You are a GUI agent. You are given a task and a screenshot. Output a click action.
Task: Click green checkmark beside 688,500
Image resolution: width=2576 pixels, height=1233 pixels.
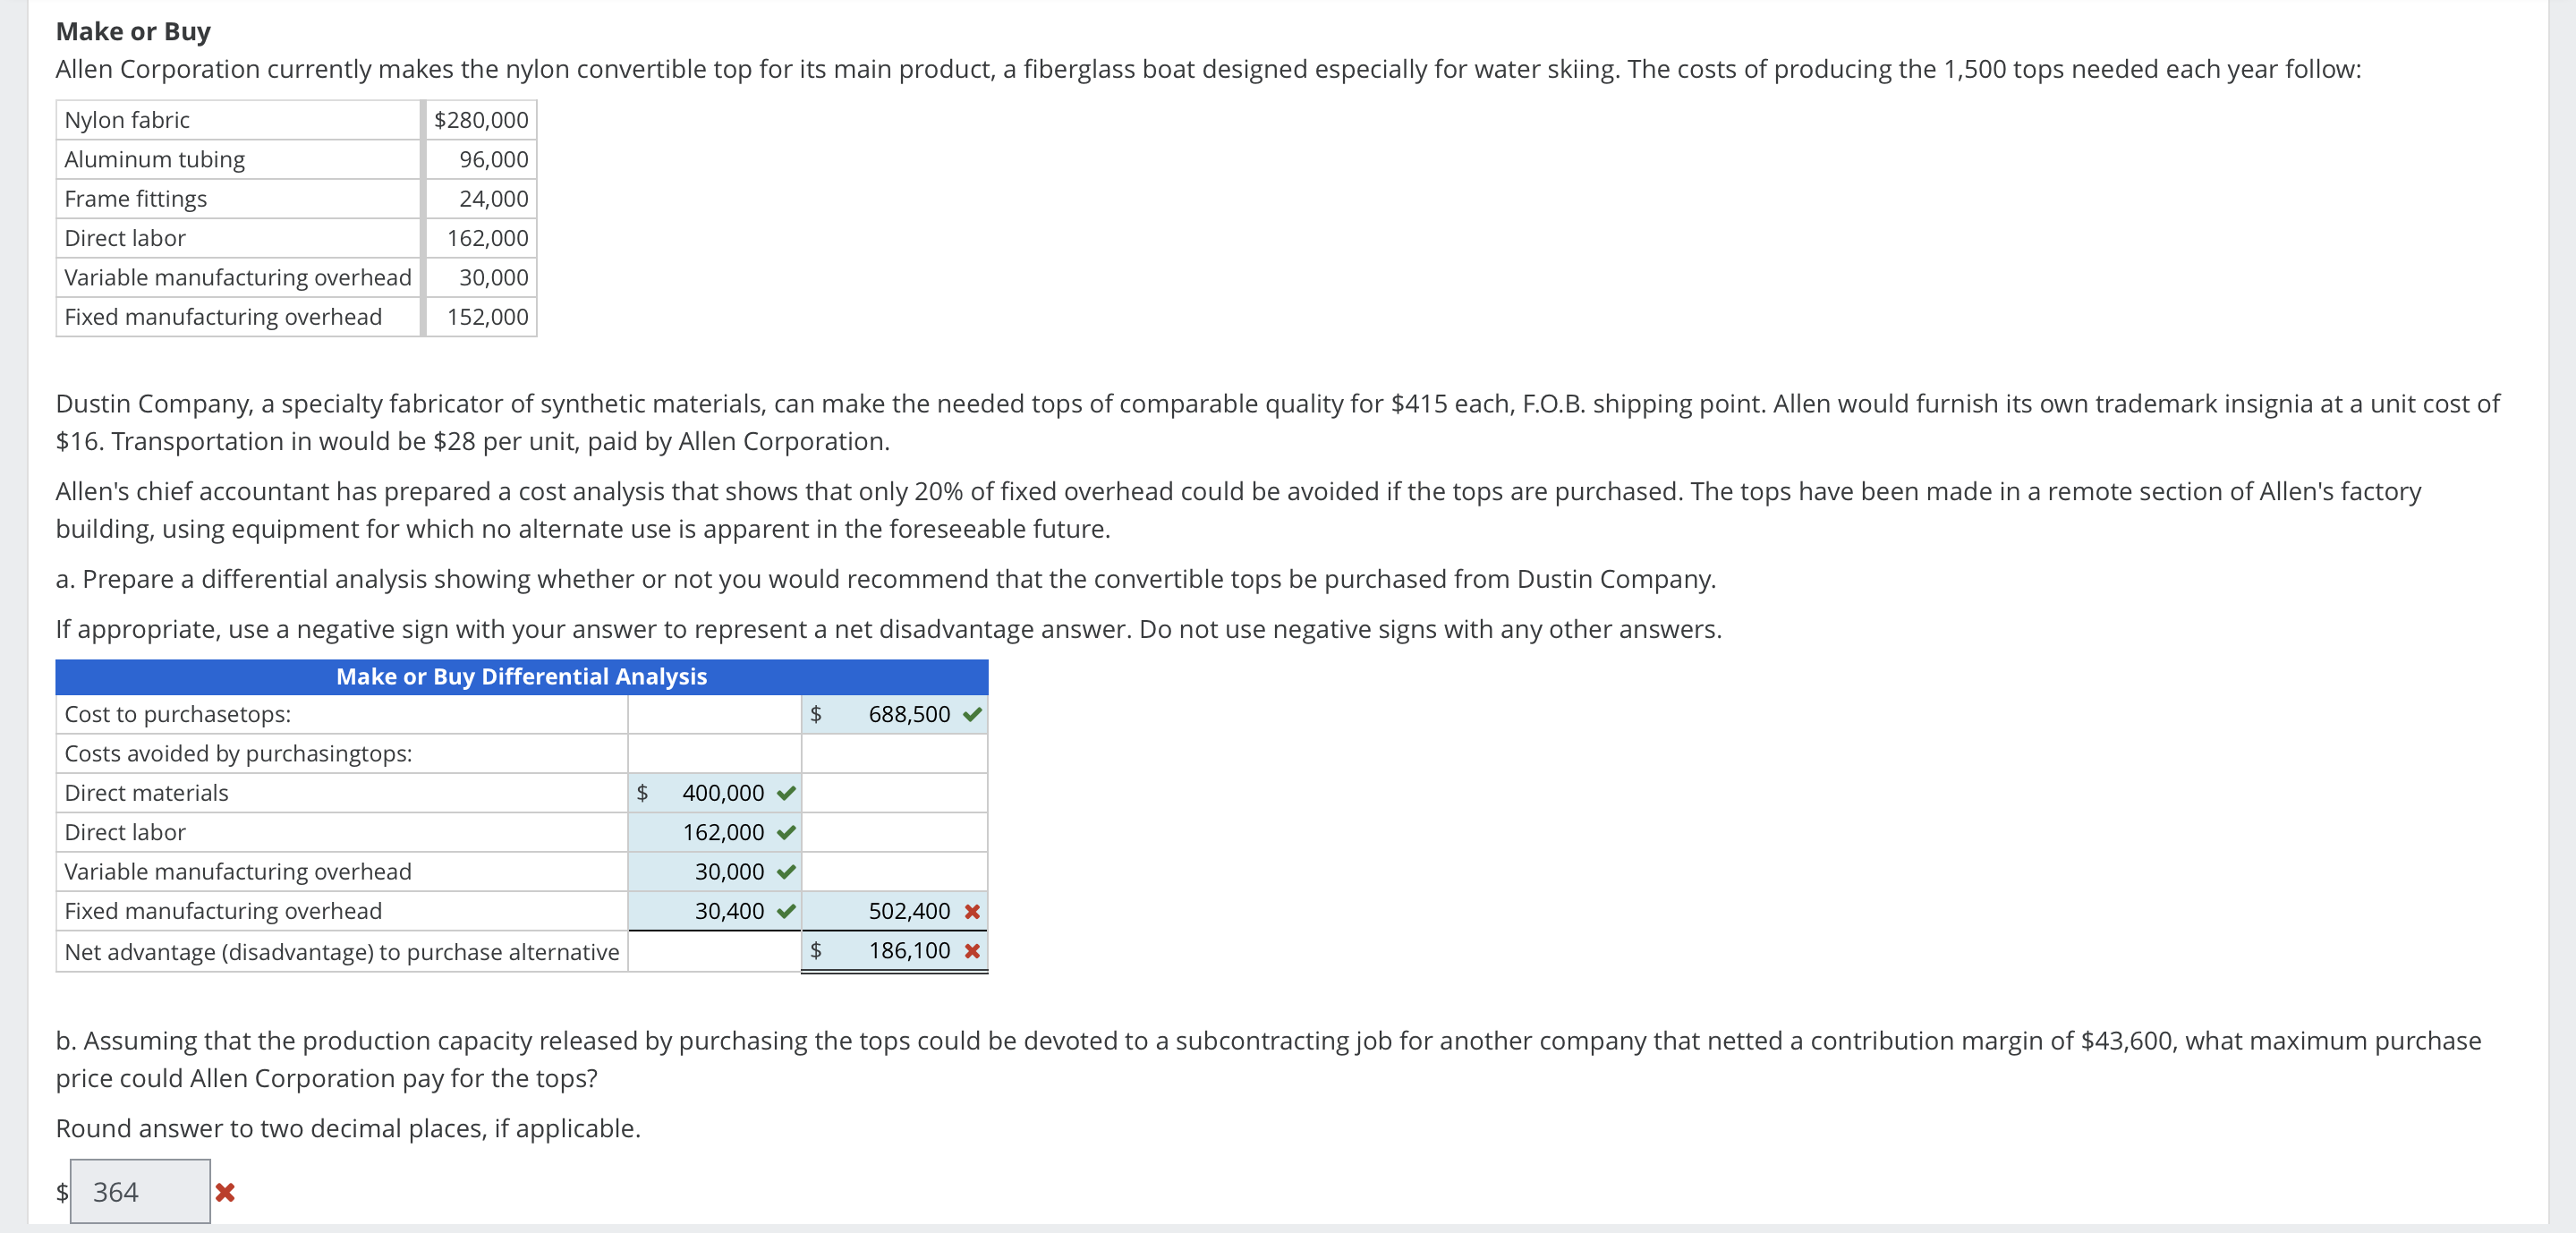coord(971,714)
